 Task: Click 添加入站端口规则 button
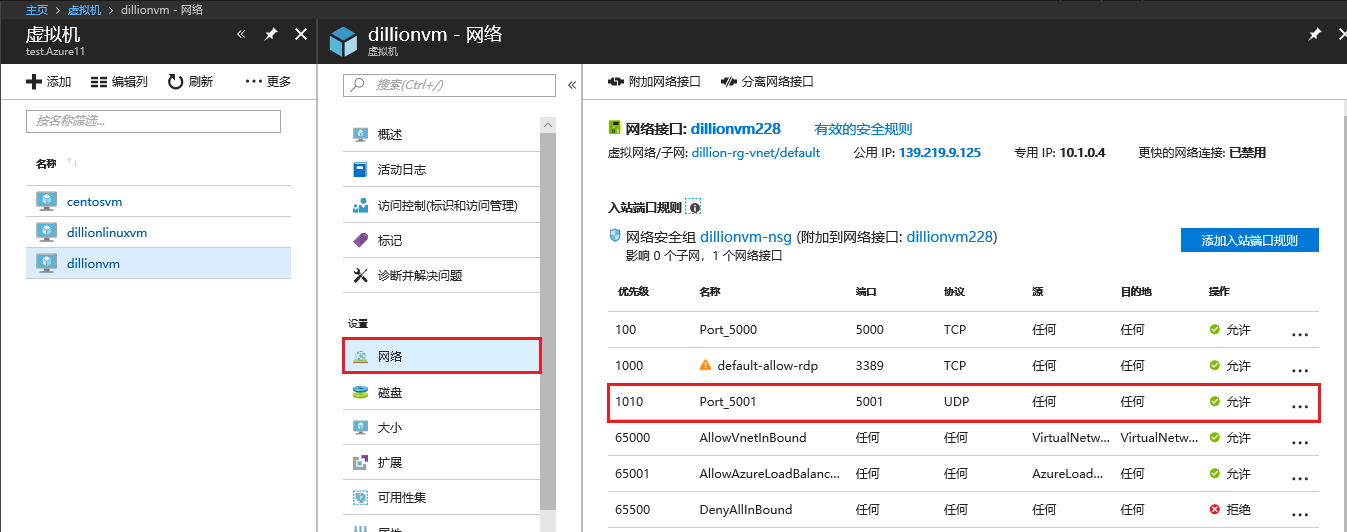click(x=1249, y=240)
